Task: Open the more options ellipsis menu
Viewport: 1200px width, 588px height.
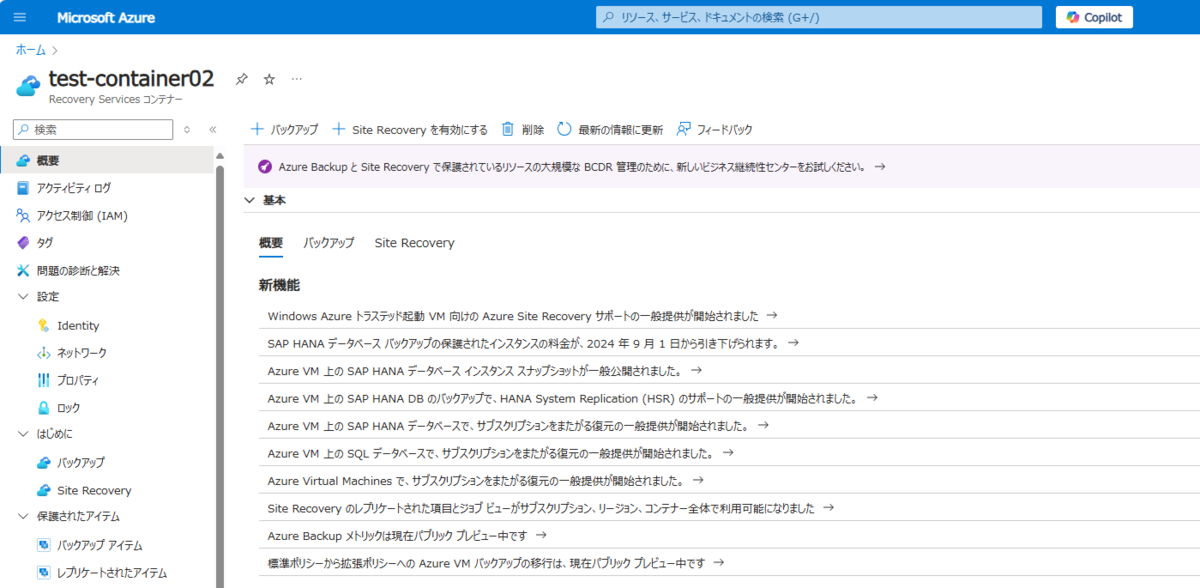Action: point(296,79)
